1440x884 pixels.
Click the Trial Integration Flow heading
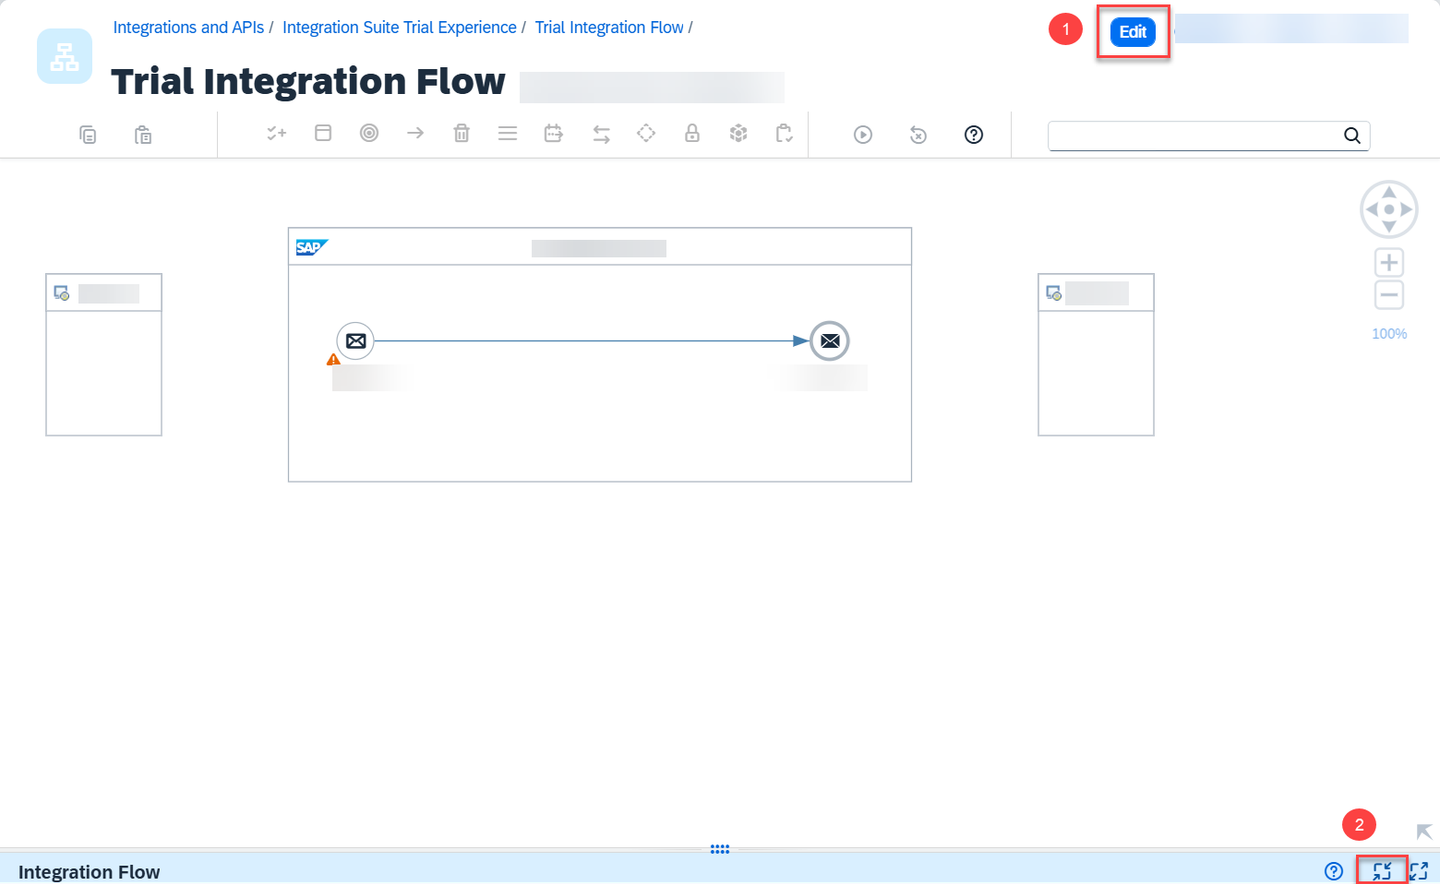click(x=308, y=81)
